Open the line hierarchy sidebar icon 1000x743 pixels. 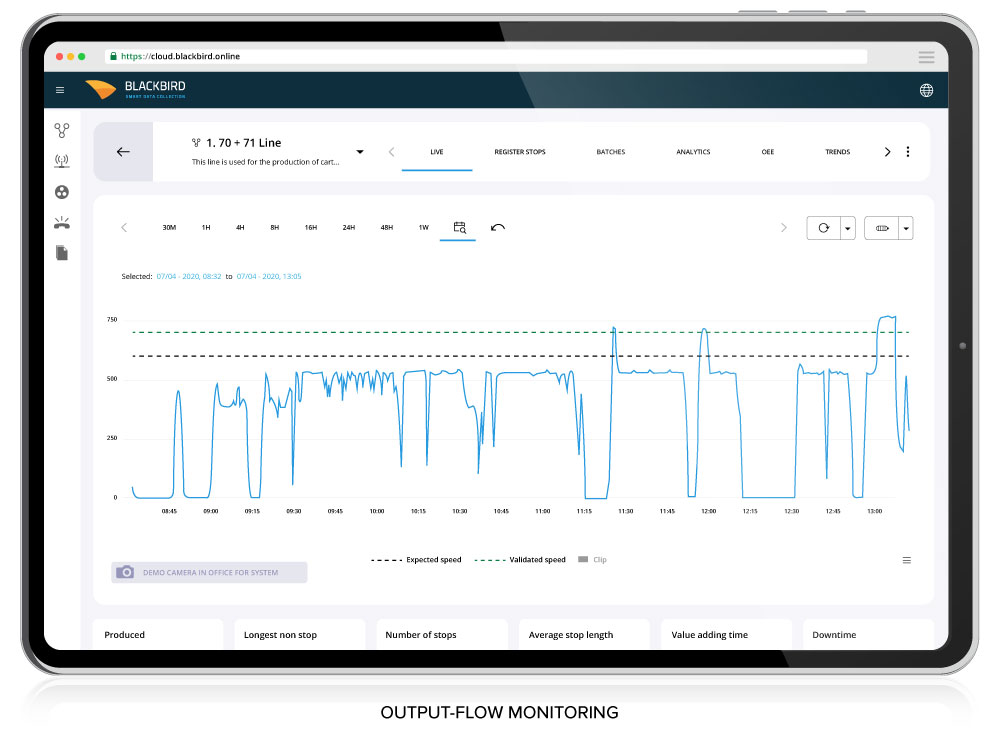62,131
